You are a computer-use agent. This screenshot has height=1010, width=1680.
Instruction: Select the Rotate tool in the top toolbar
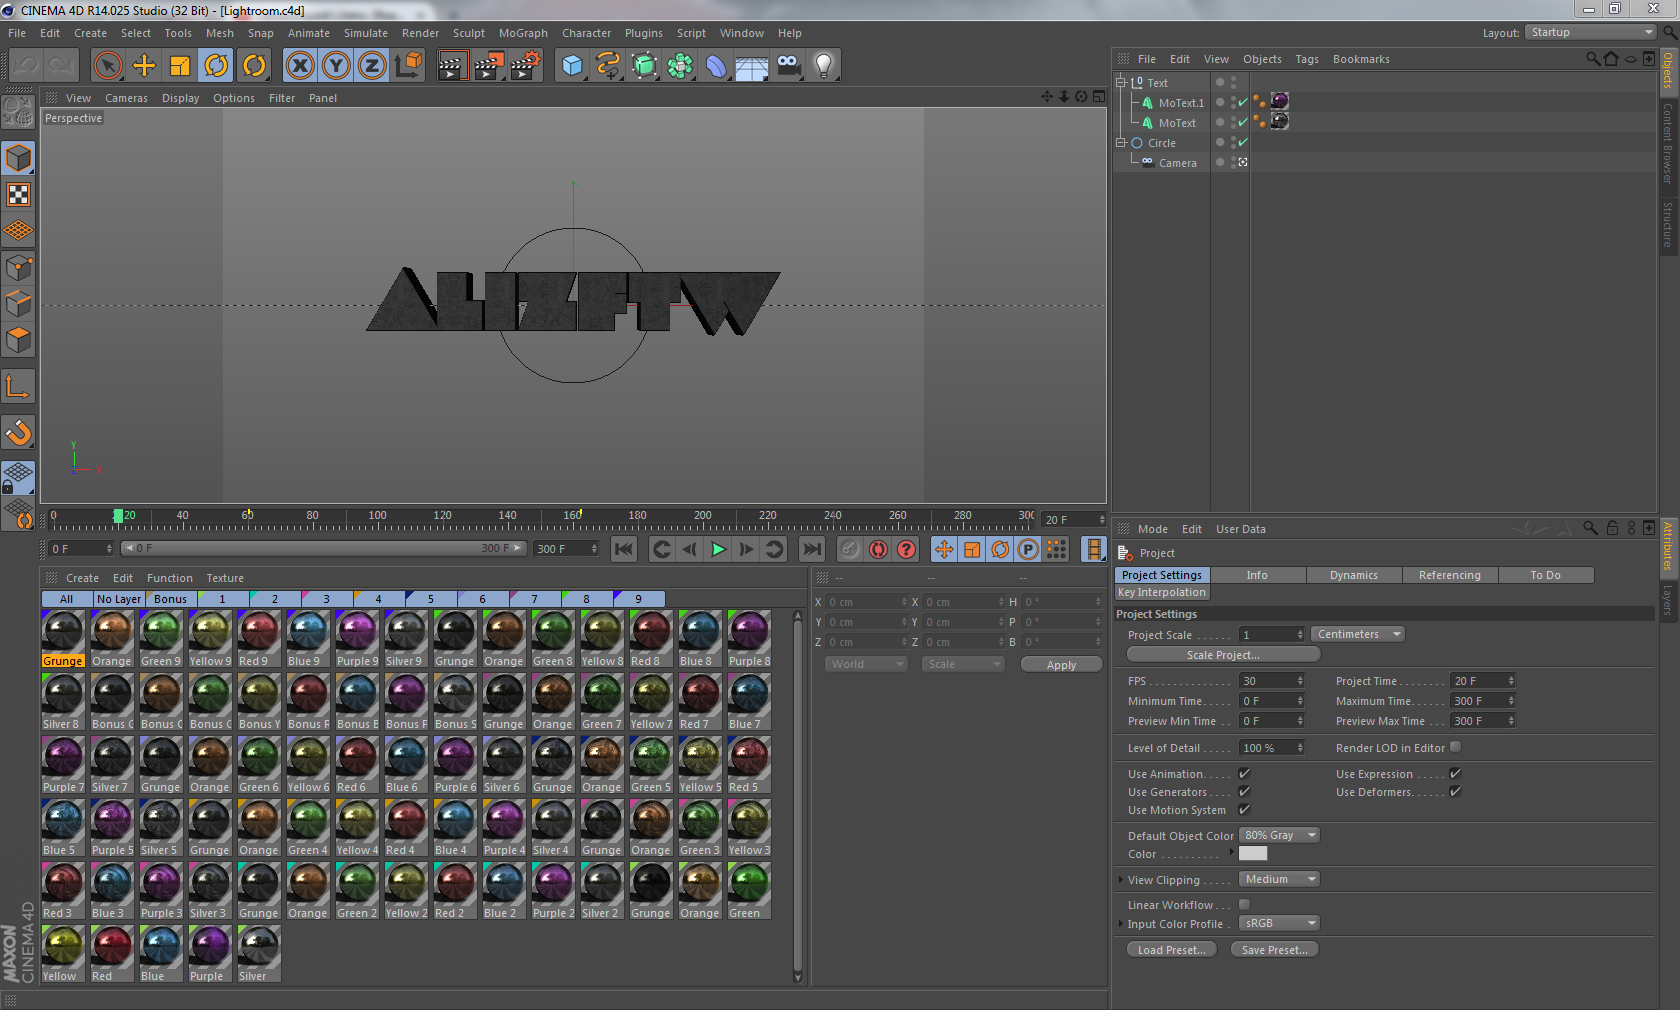tap(216, 66)
